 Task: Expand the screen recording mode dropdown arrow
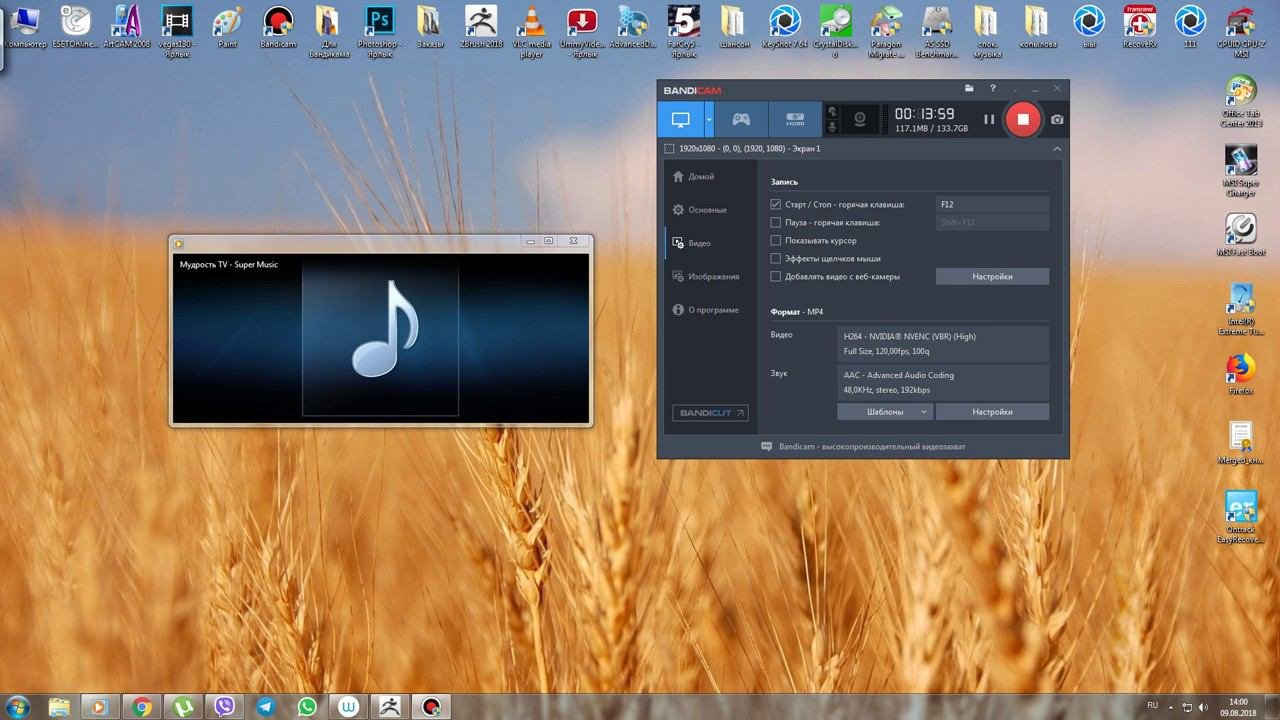709,120
